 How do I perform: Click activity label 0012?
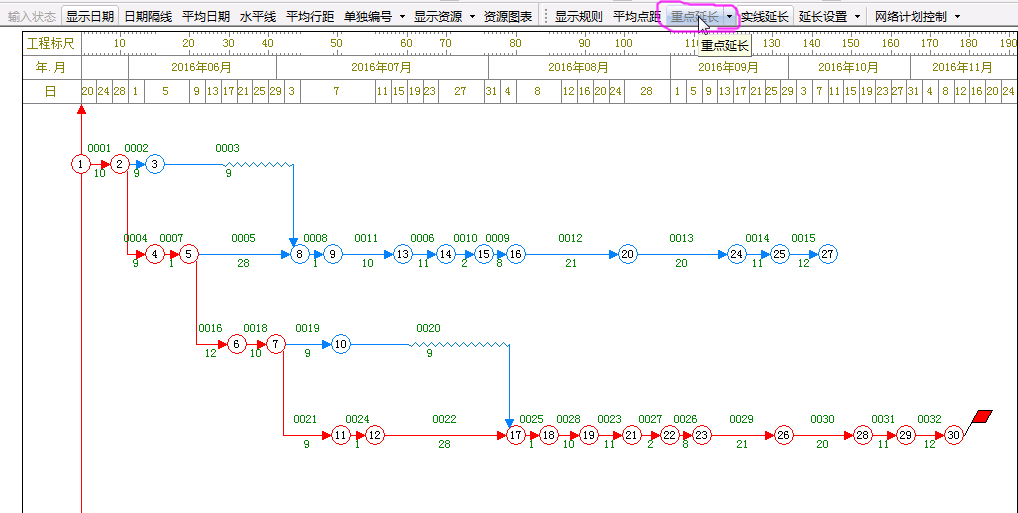coord(570,238)
